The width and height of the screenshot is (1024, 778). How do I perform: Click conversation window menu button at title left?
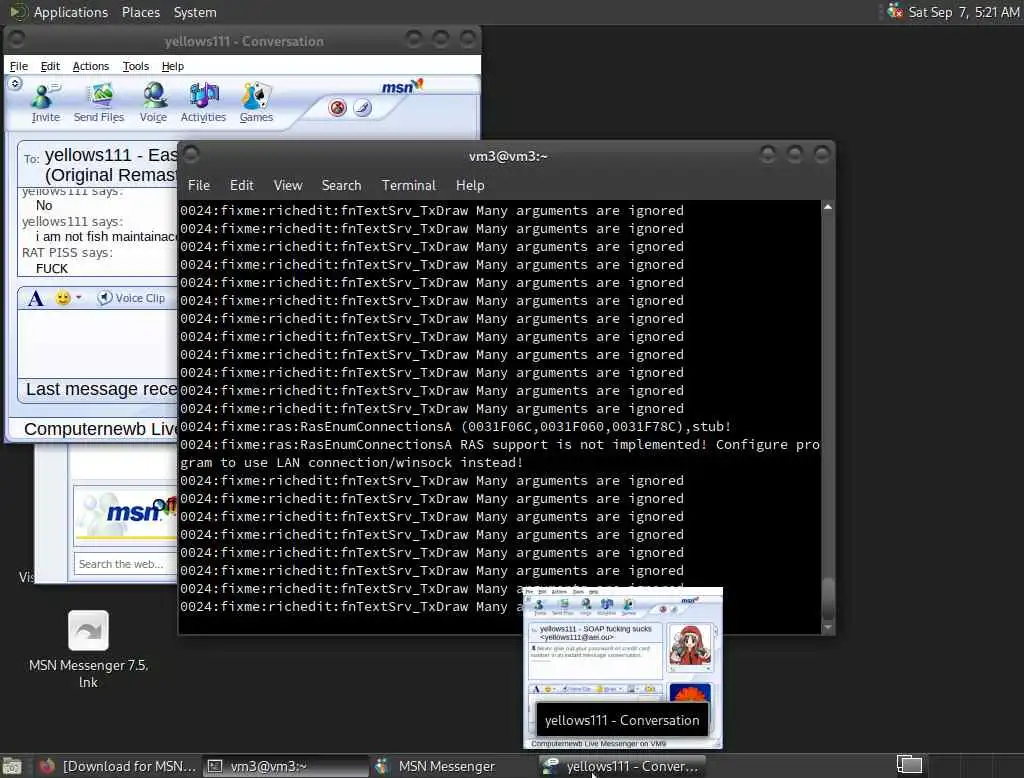[x=17, y=40]
